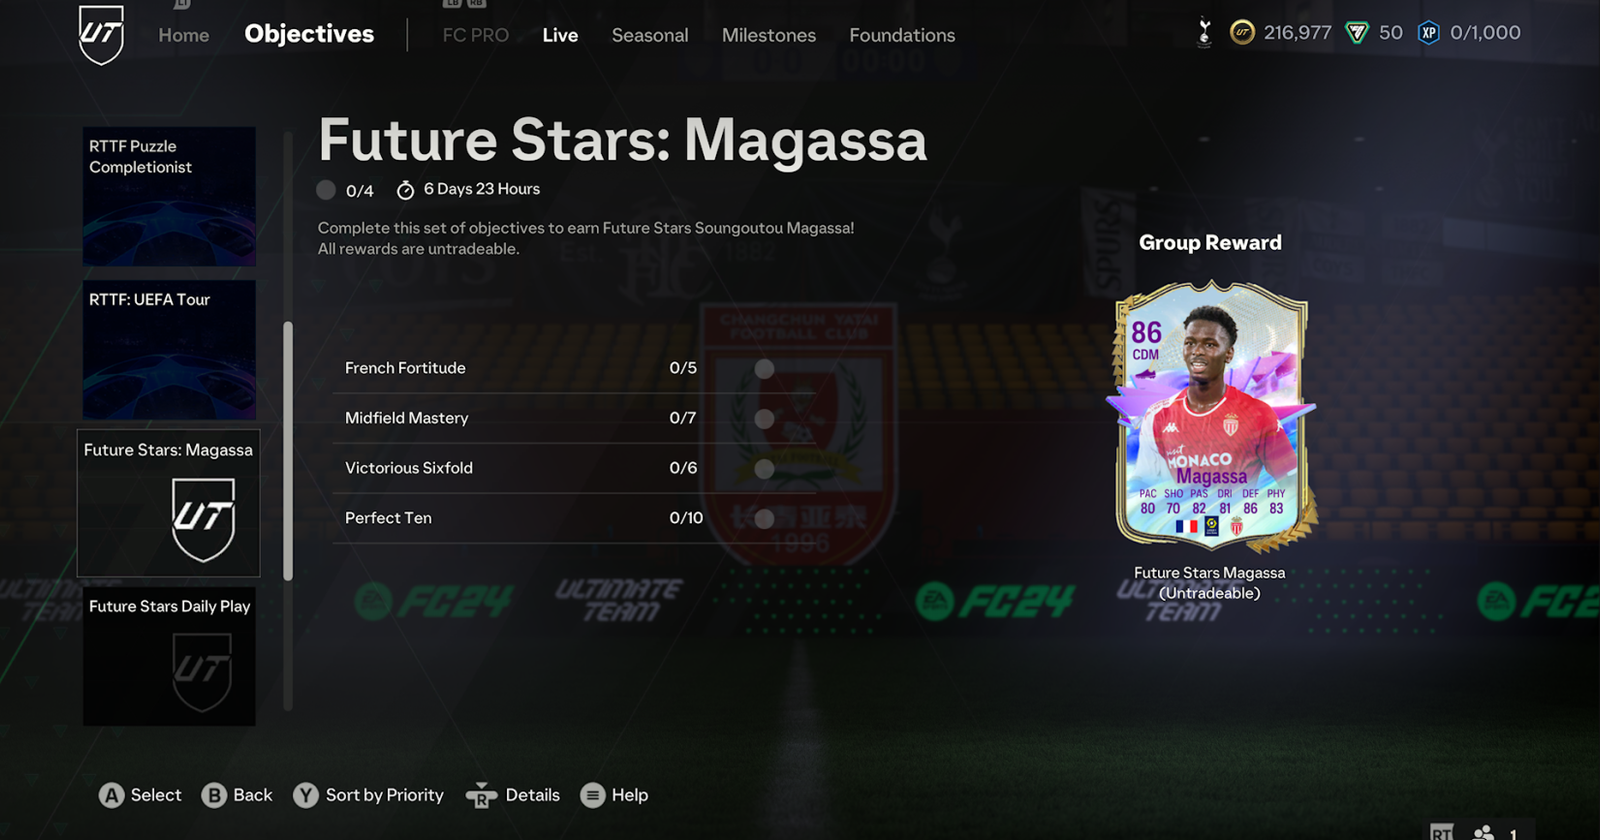Image resolution: width=1600 pixels, height=840 pixels.
Task: Click the green points gem icon
Action: click(x=1357, y=33)
